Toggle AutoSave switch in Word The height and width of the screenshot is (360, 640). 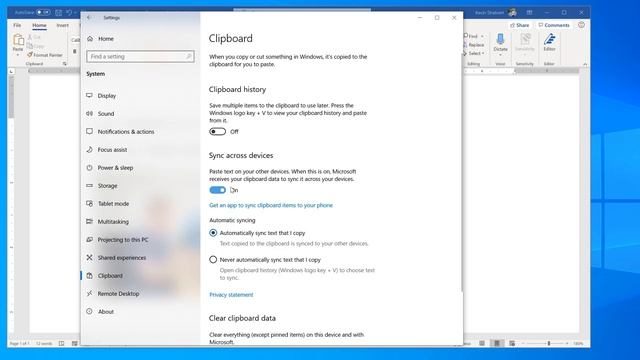click(x=43, y=13)
